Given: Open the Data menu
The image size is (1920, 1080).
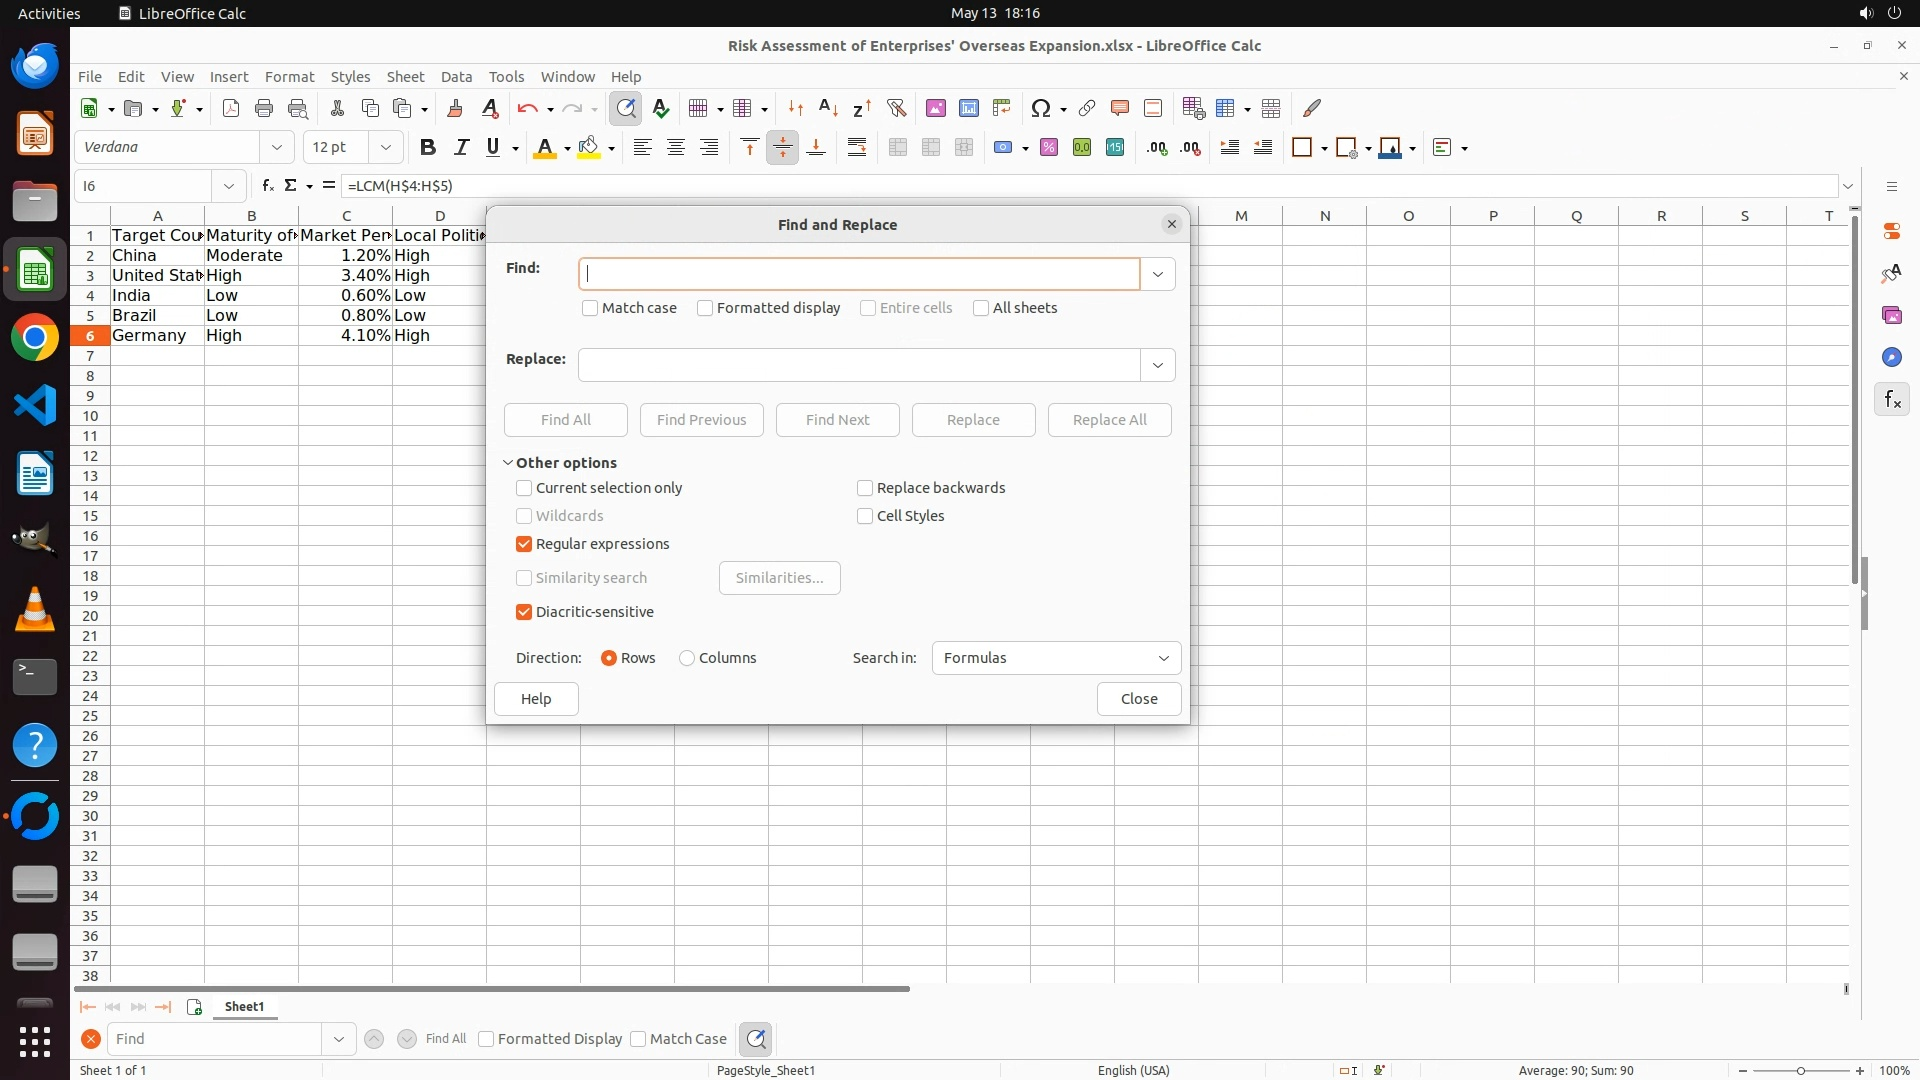Looking at the screenshot, I should (456, 77).
